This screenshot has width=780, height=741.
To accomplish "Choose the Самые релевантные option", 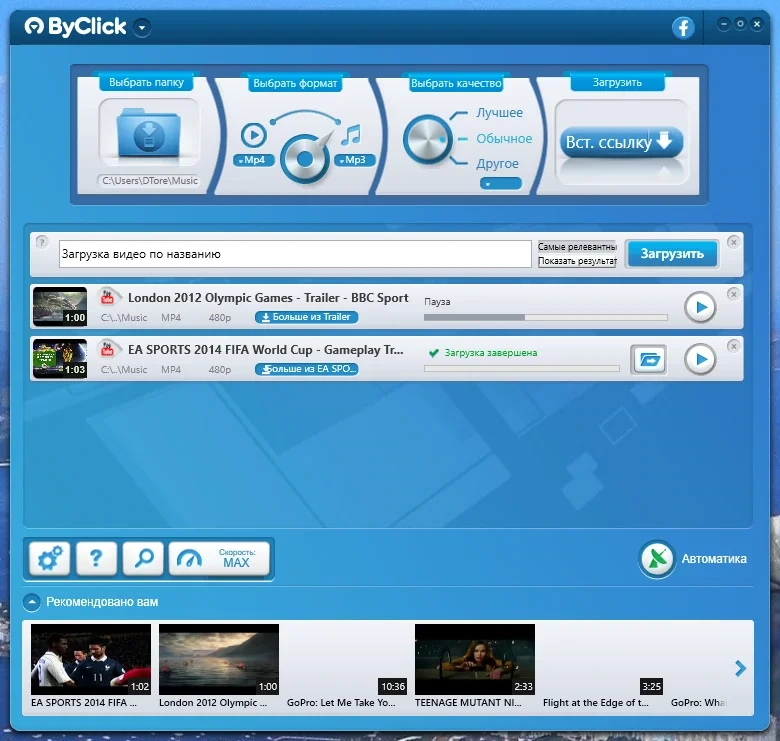I will [x=577, y=247].
